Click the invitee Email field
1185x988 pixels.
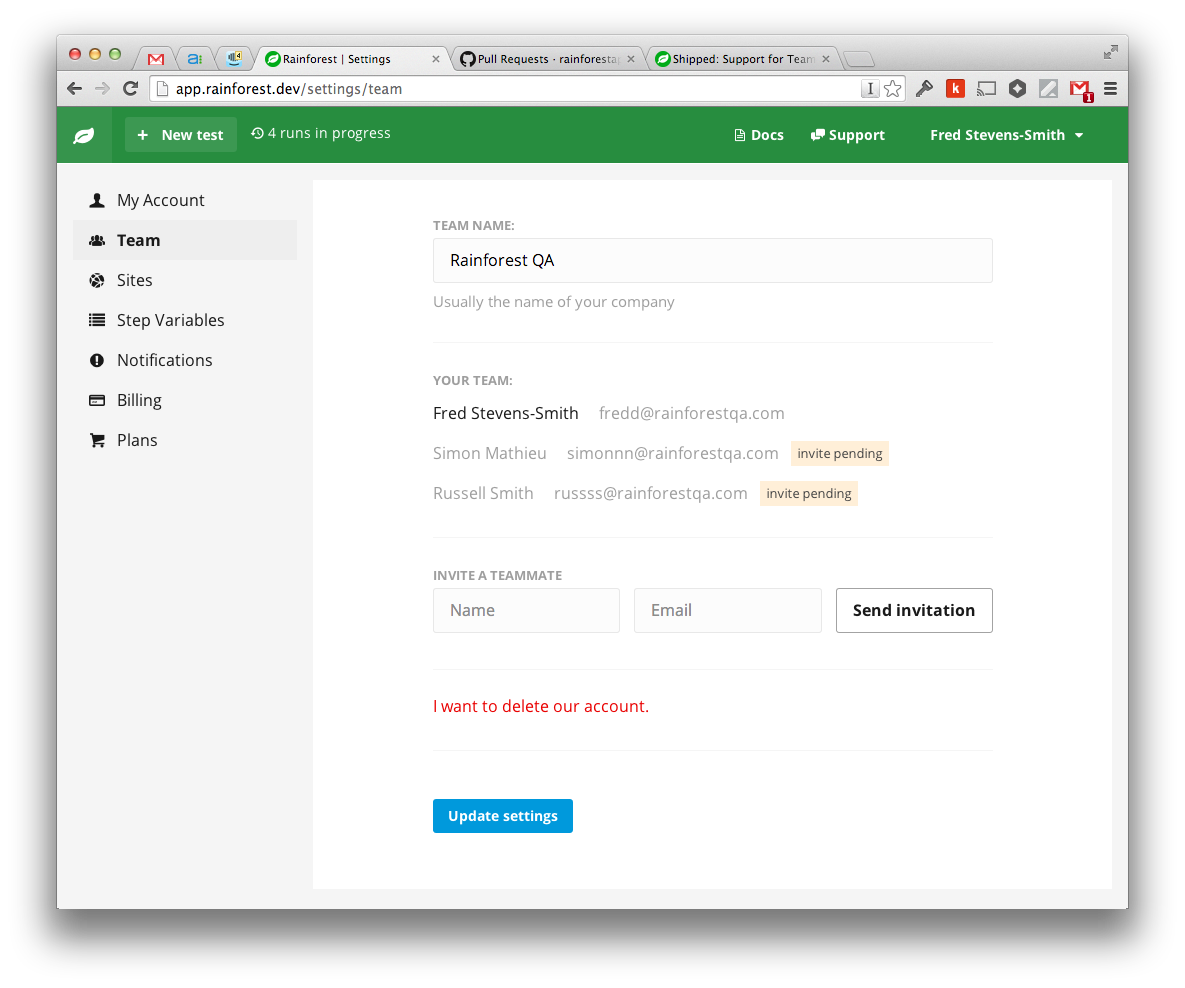(728, 611)
